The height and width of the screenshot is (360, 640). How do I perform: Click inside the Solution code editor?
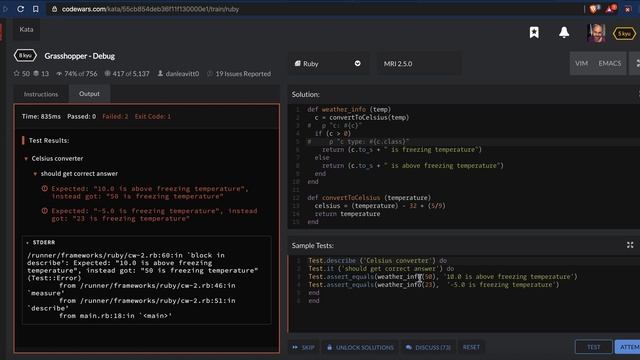[464, 166]
